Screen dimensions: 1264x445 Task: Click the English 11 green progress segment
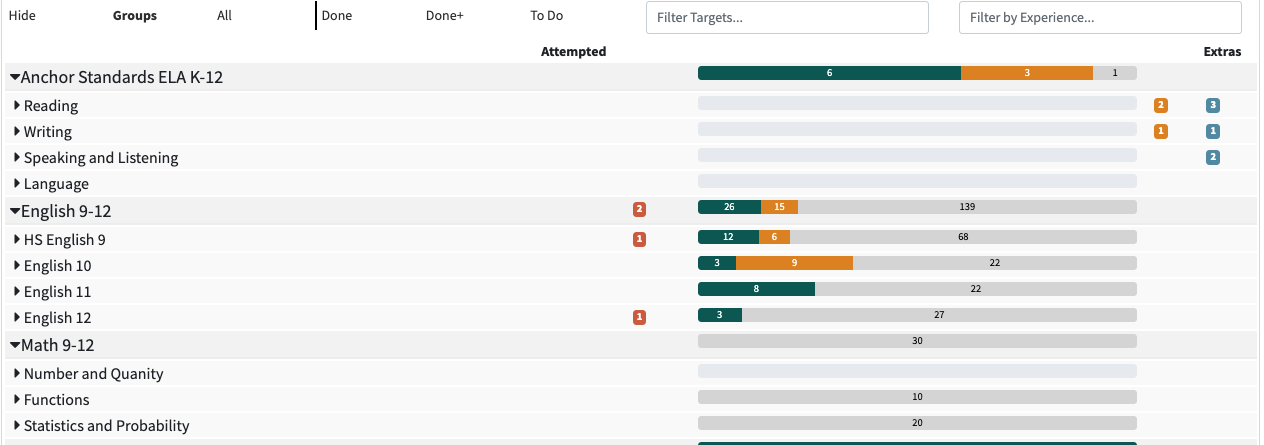(x=756, y=289)
